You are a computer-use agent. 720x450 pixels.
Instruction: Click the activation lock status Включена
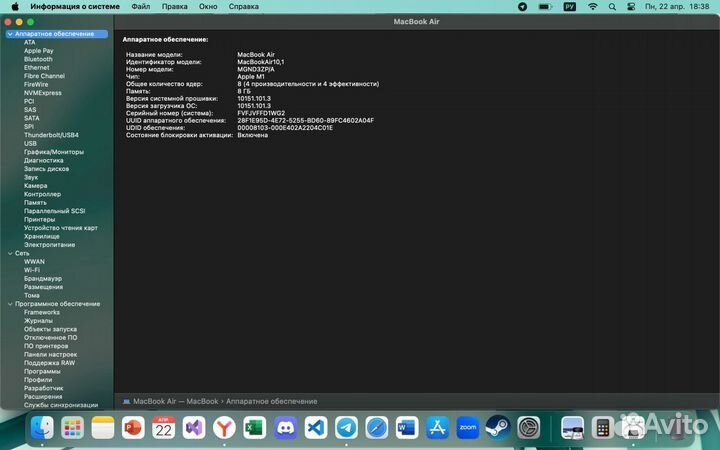(253, 135)
